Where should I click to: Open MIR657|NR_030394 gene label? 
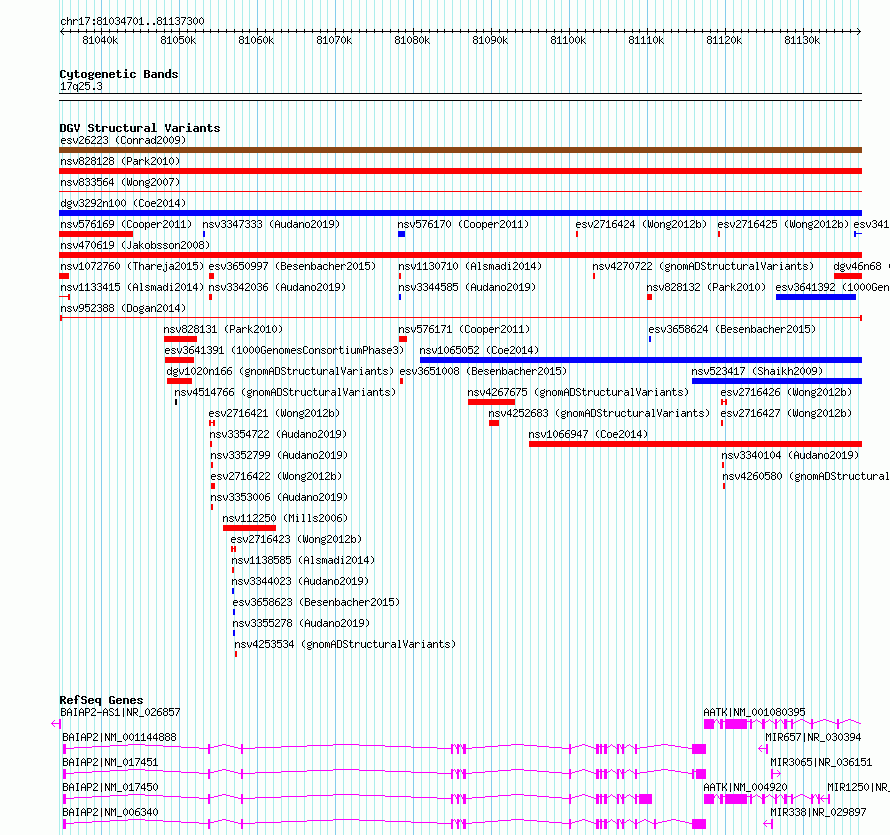(813, 737)
